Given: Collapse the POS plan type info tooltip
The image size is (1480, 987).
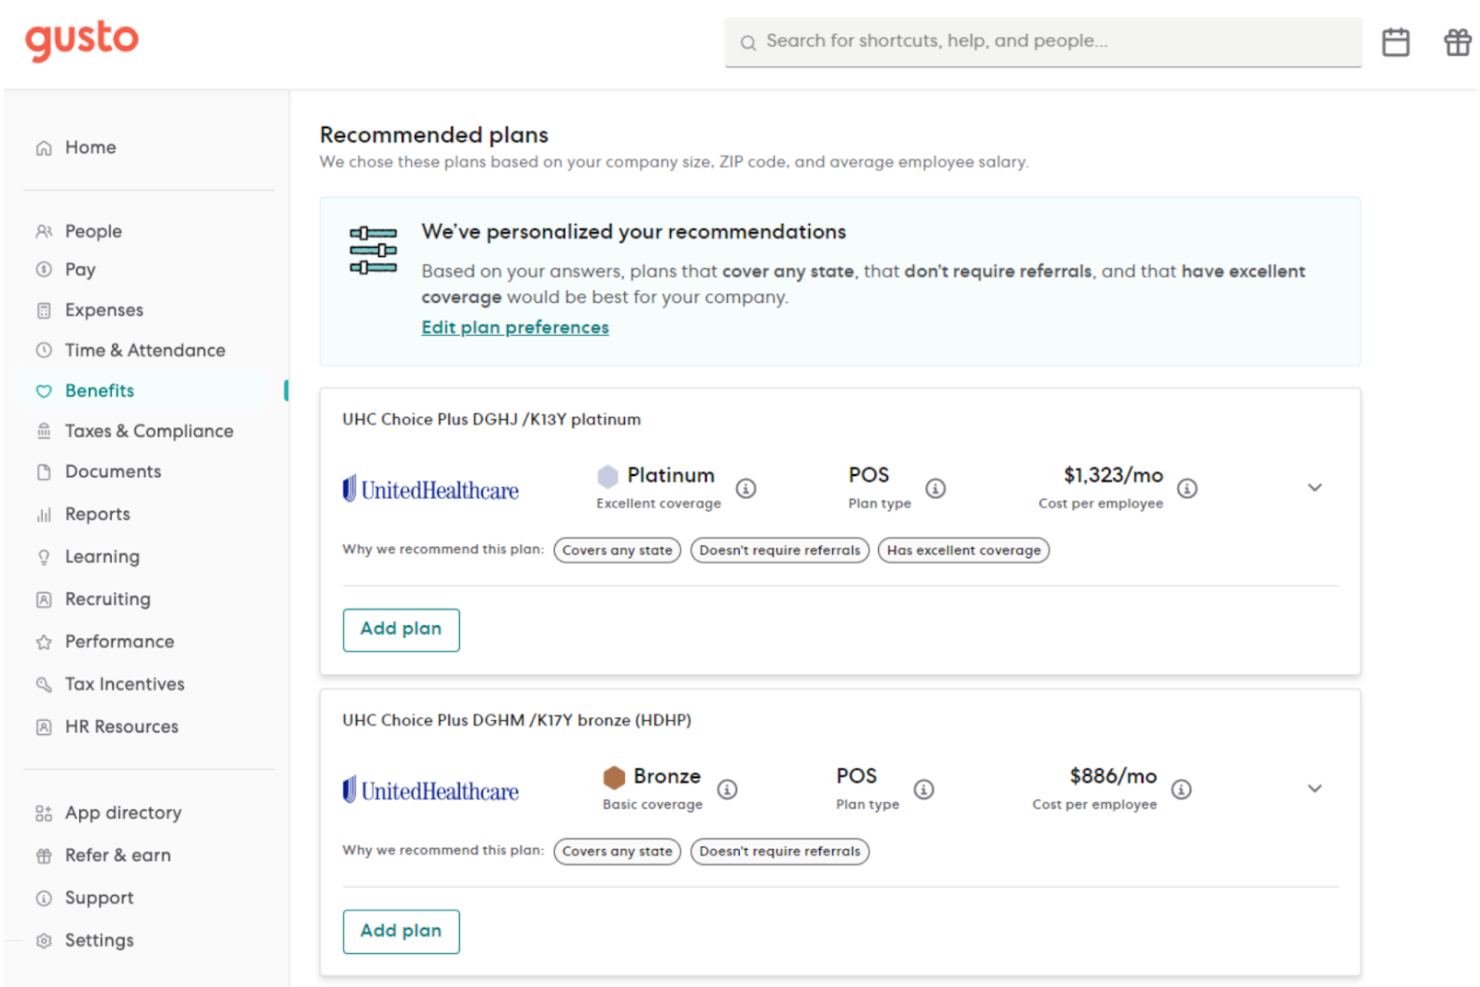Looking at the screenshot, I should click(936, 488).
